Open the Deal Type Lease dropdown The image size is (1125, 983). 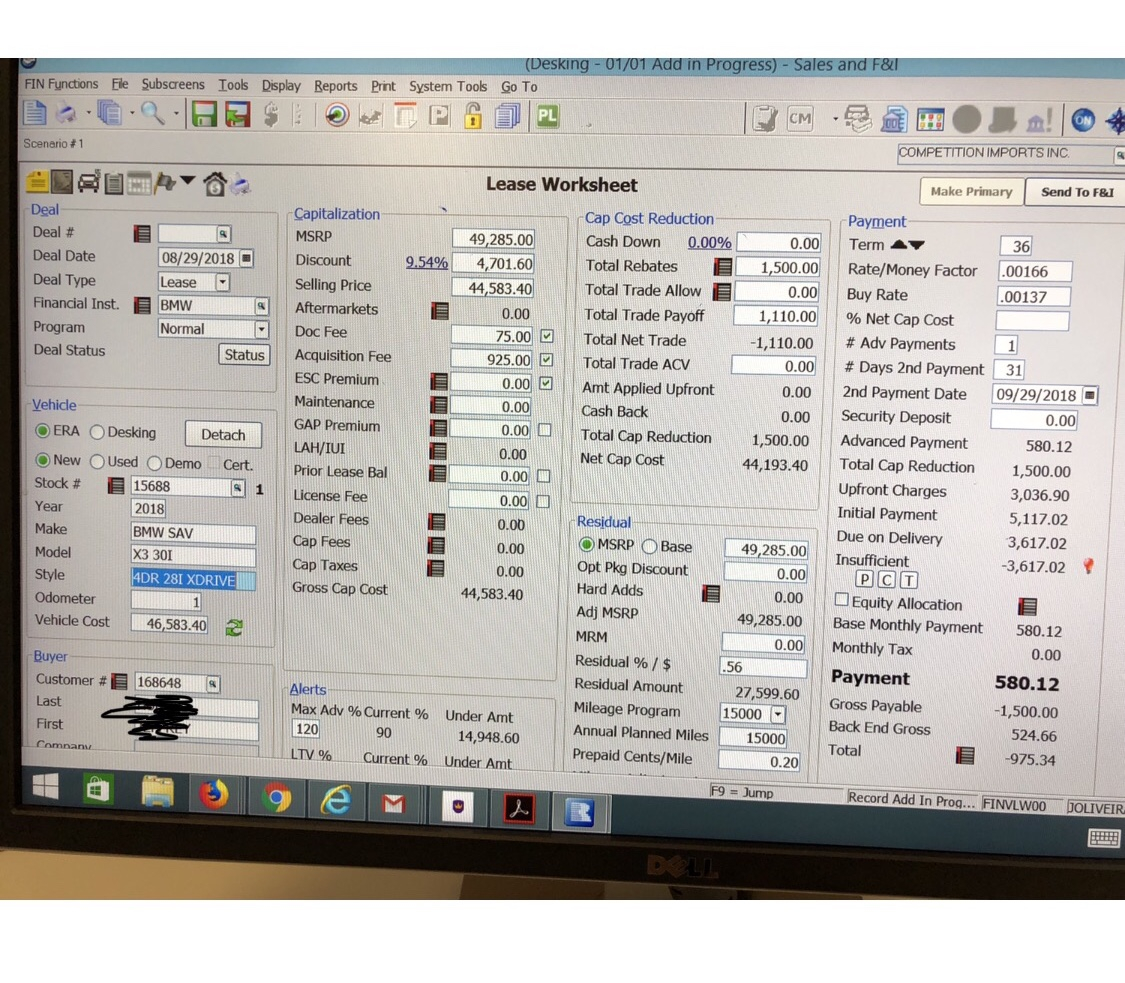click(x=222, y=282)
